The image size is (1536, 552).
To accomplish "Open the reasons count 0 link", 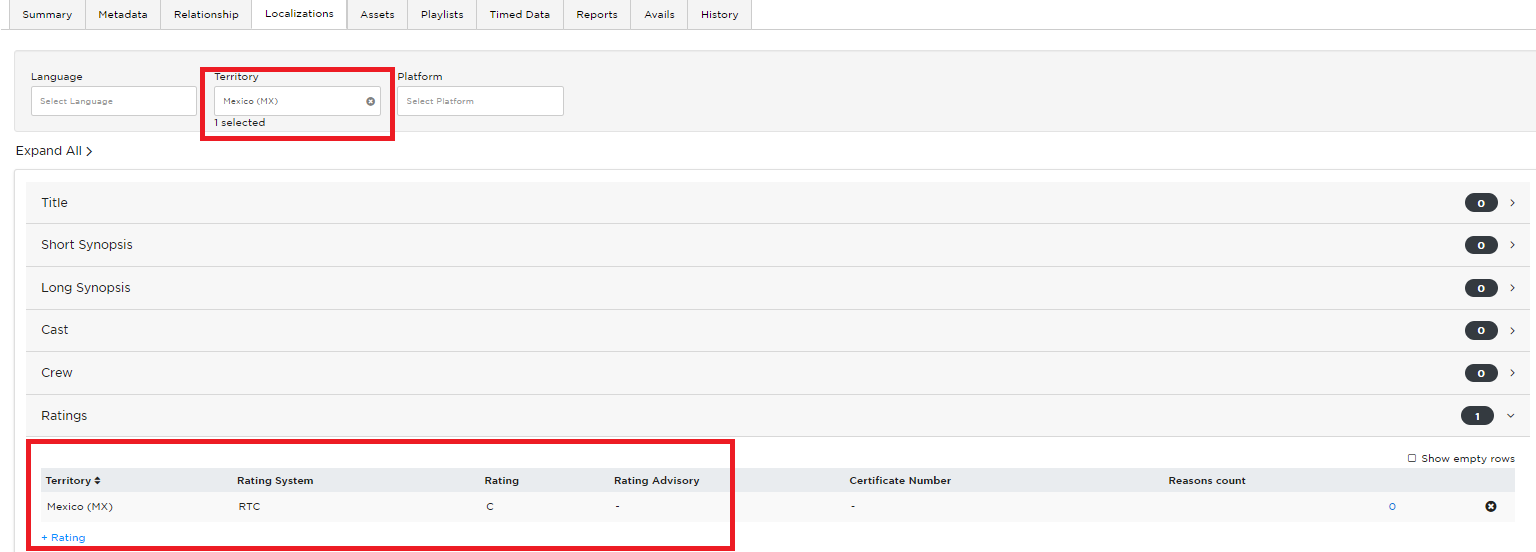I will [x=1392, y=507].
